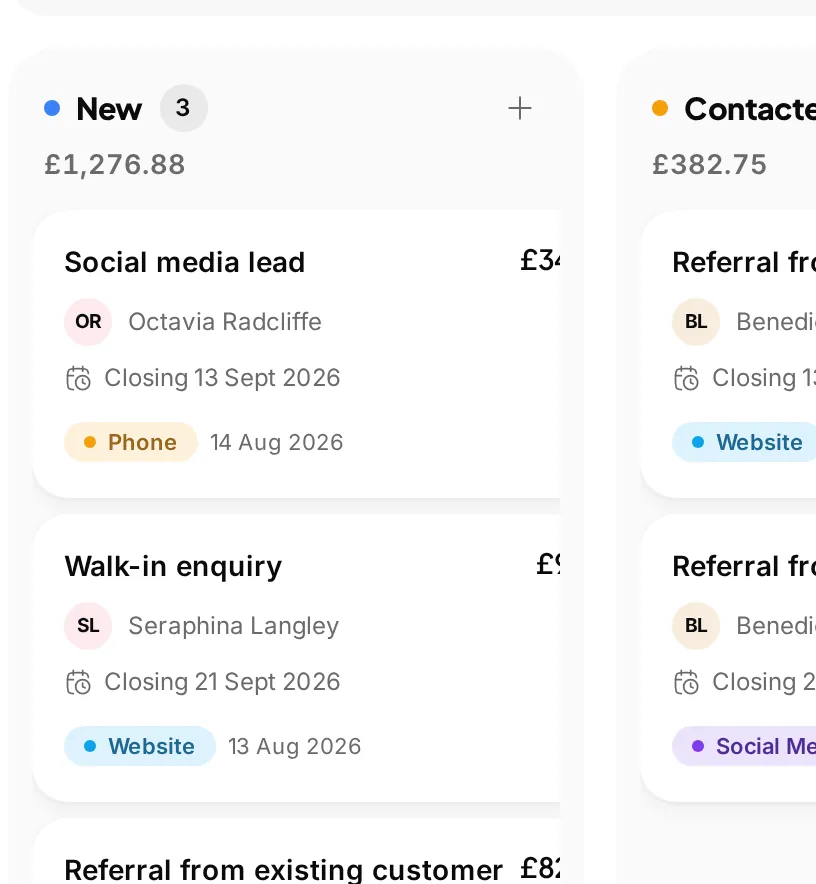Select the Website tag on Walk-in enquiry

(140, 746)
